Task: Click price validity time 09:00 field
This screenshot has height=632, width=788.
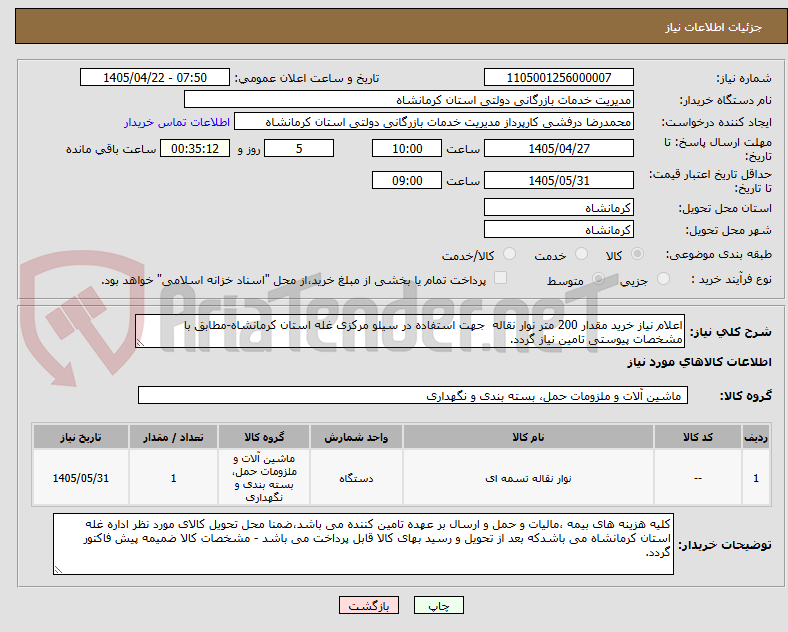Action: tap(407, 180)
